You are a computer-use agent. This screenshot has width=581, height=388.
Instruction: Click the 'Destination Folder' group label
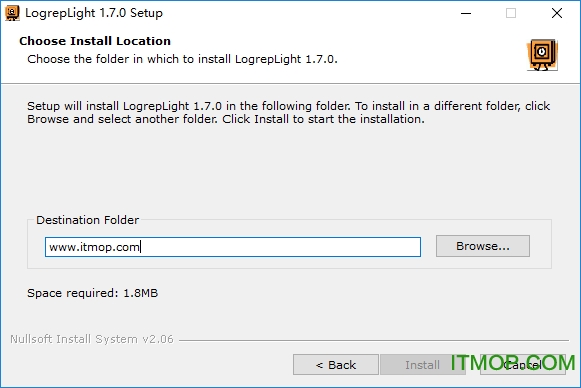(87, 220)
